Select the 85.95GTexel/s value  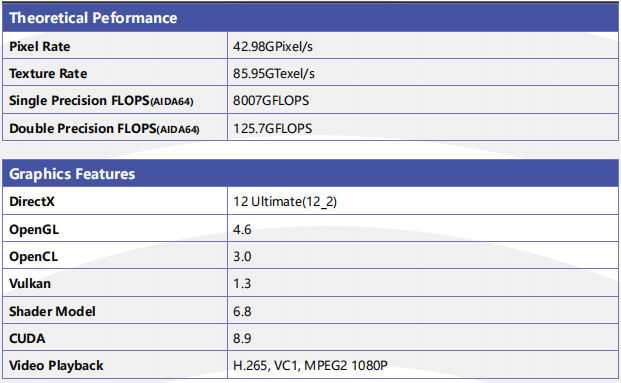pos(274,73)
